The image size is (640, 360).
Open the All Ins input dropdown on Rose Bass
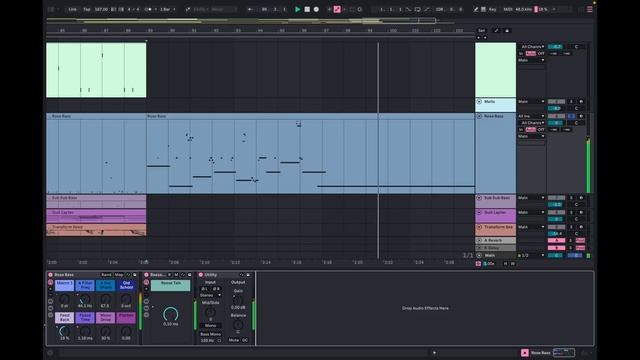(x=531, y=116)
